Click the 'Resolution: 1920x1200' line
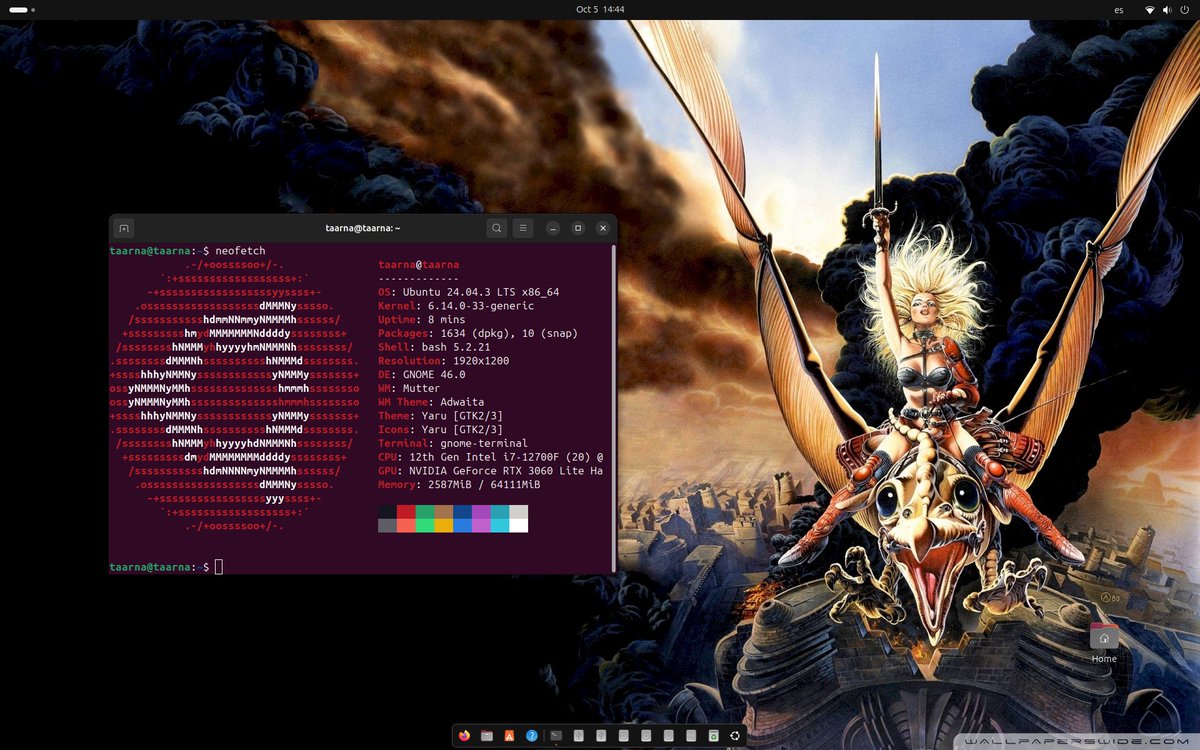This screenshot has width=1200, height=750. tap(443, 361)
